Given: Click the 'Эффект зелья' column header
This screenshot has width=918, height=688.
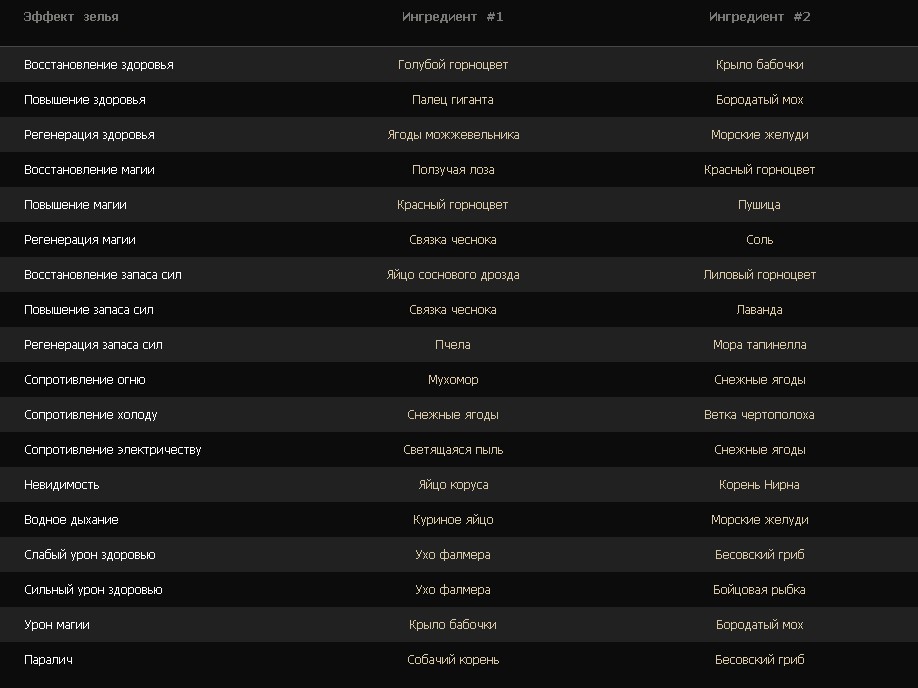Looking at the screenshot, I should click(x=70, y=17).
